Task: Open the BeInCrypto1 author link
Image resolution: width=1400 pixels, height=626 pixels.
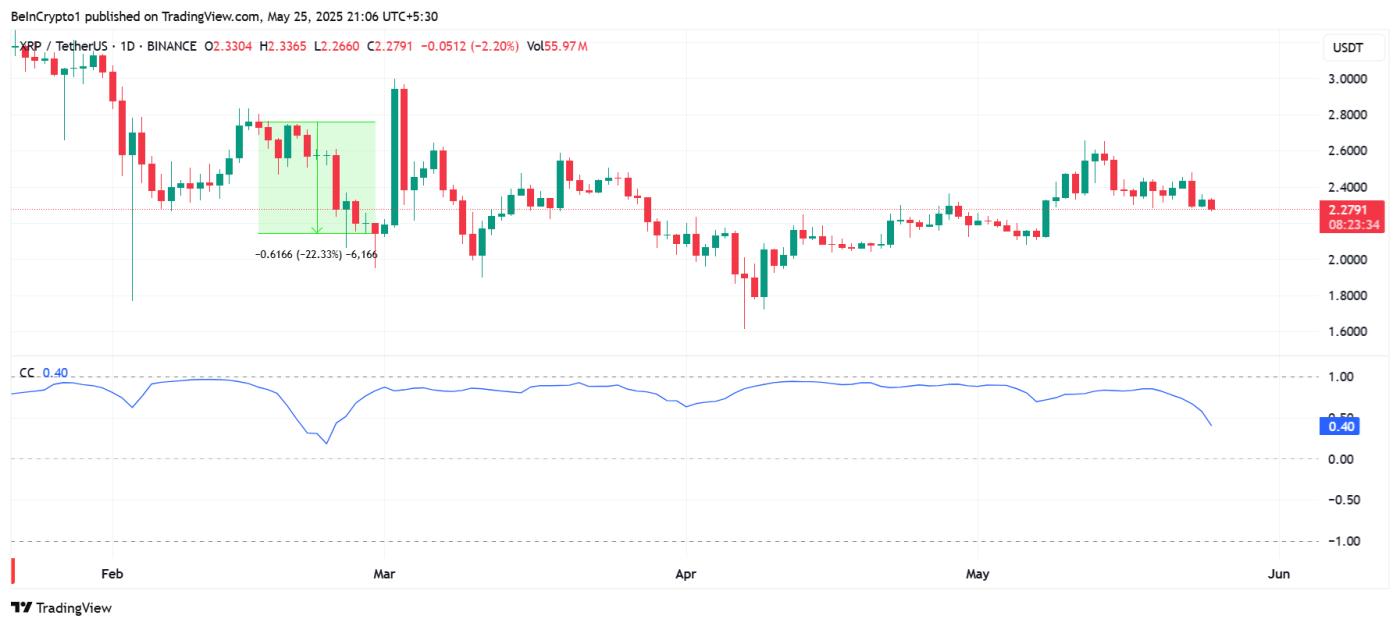Action: click(x=43, y=16)
